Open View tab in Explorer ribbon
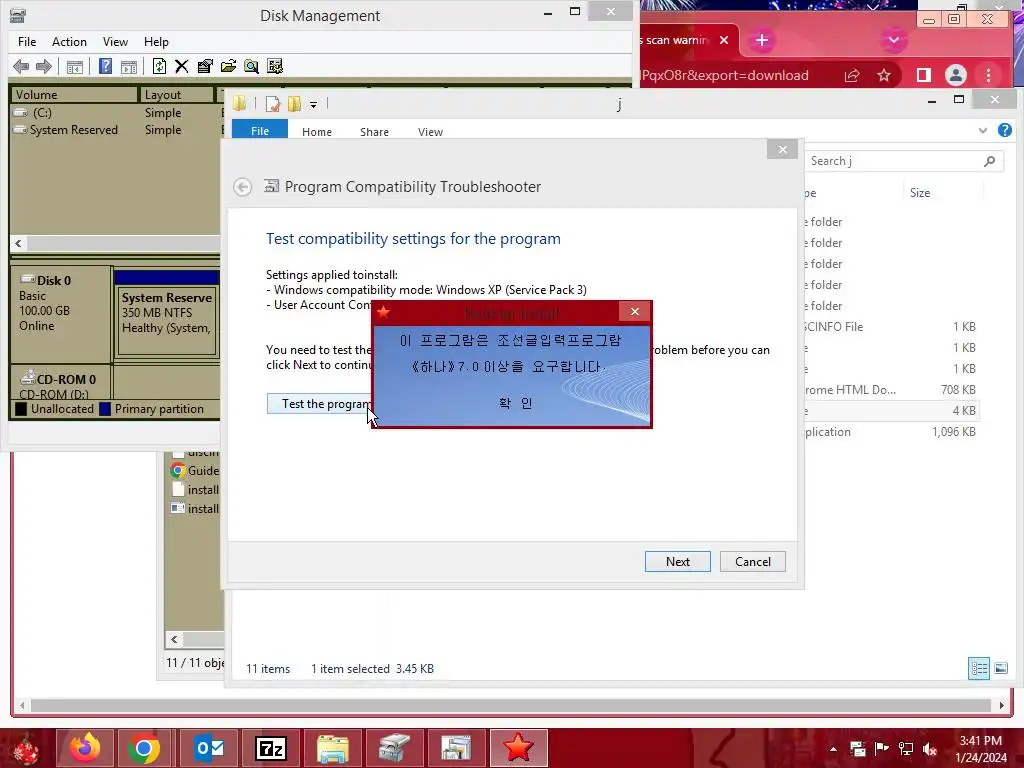1024x768 pixels. (430, 131)
